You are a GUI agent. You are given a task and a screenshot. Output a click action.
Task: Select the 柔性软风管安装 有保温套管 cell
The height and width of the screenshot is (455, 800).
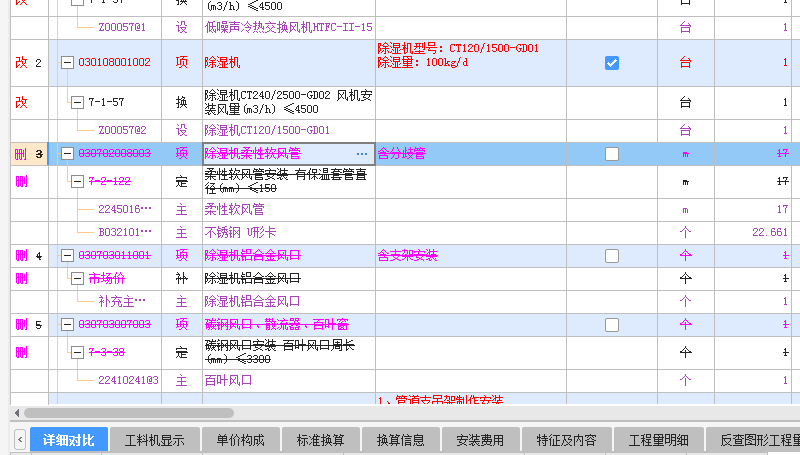tap(289, 182)
